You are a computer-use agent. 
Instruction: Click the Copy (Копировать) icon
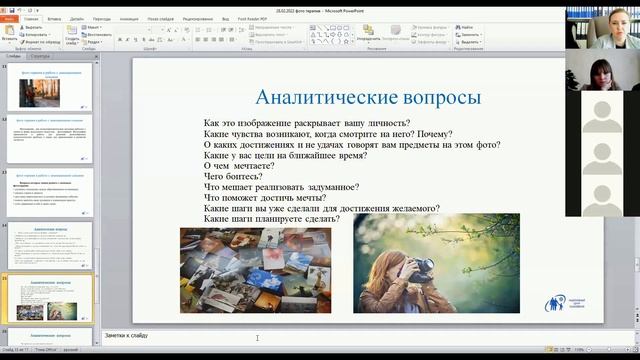click(22, 35)
